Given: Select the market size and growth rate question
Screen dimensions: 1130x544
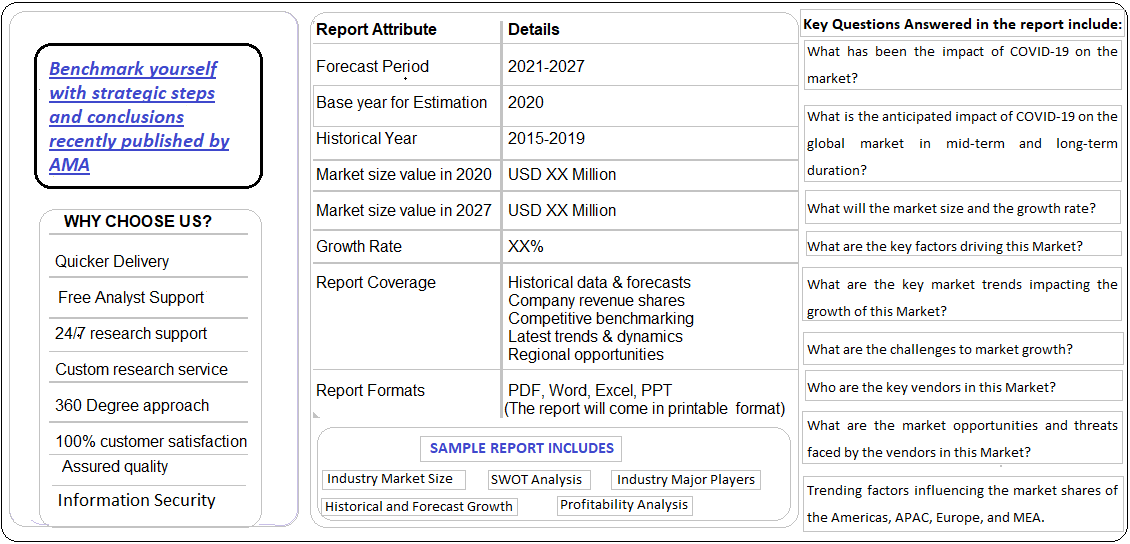Looking at the screenshot, I should coord(962,209).
